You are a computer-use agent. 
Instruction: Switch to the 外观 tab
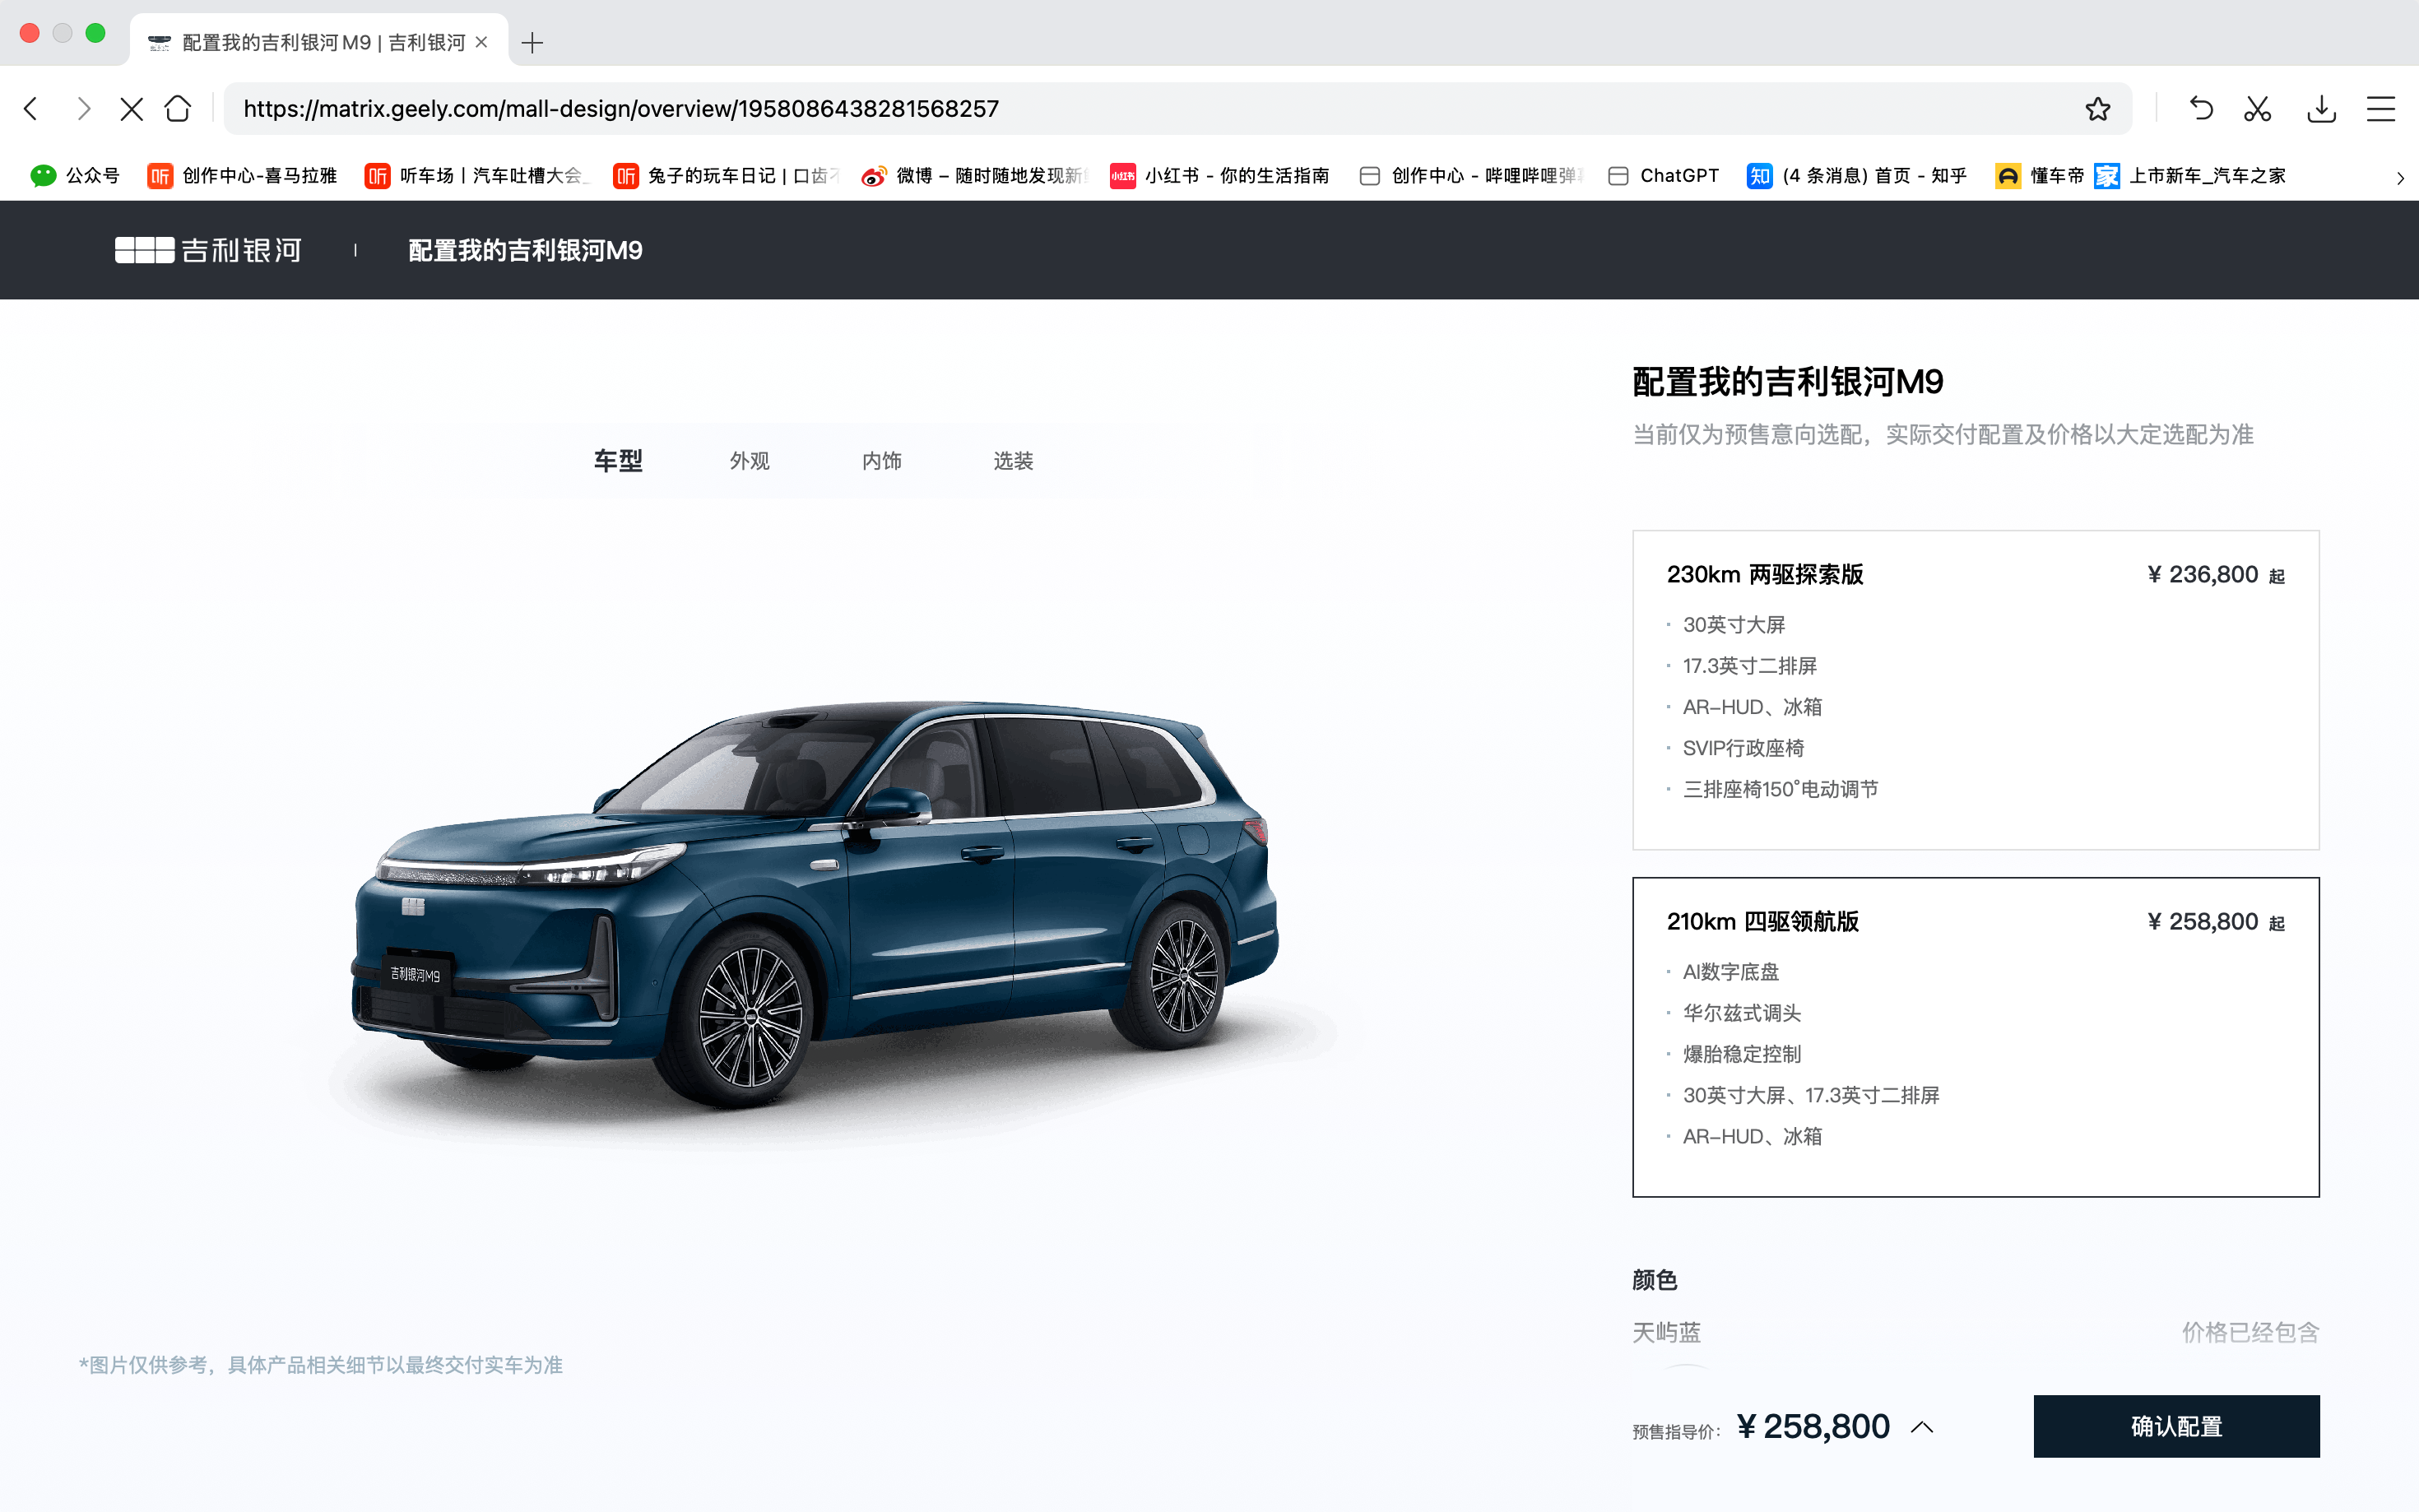(750, 461)
